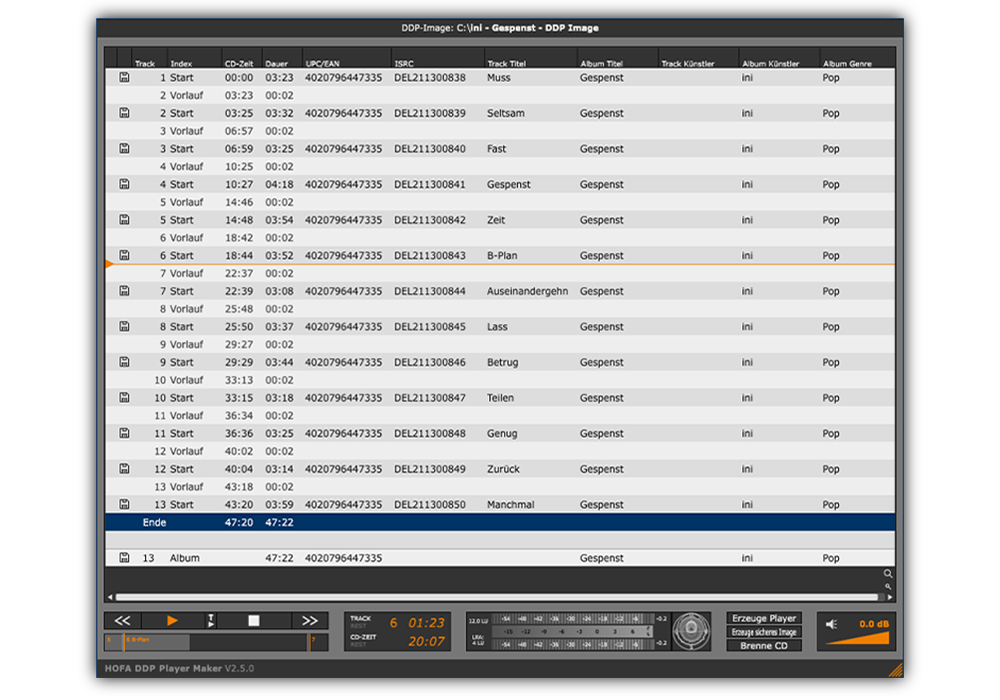Click the larger magnifier zoom icon
The height and width of the screenshot is (700, 1000).
(x=888, y=574)
